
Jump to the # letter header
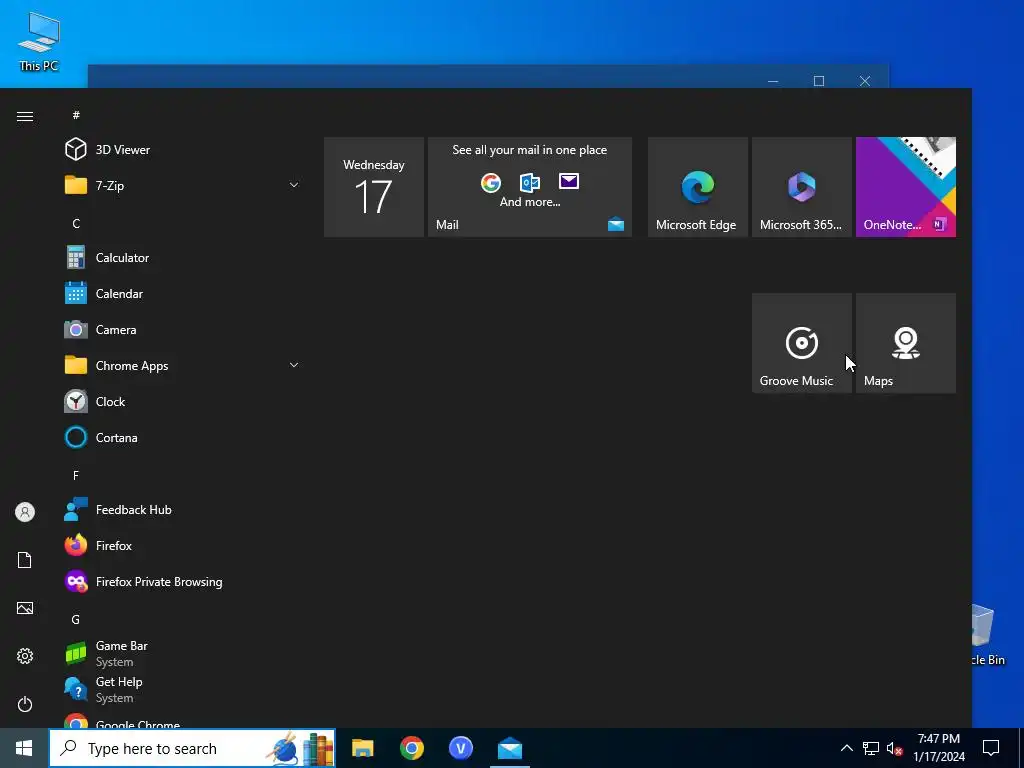[76, 115]
